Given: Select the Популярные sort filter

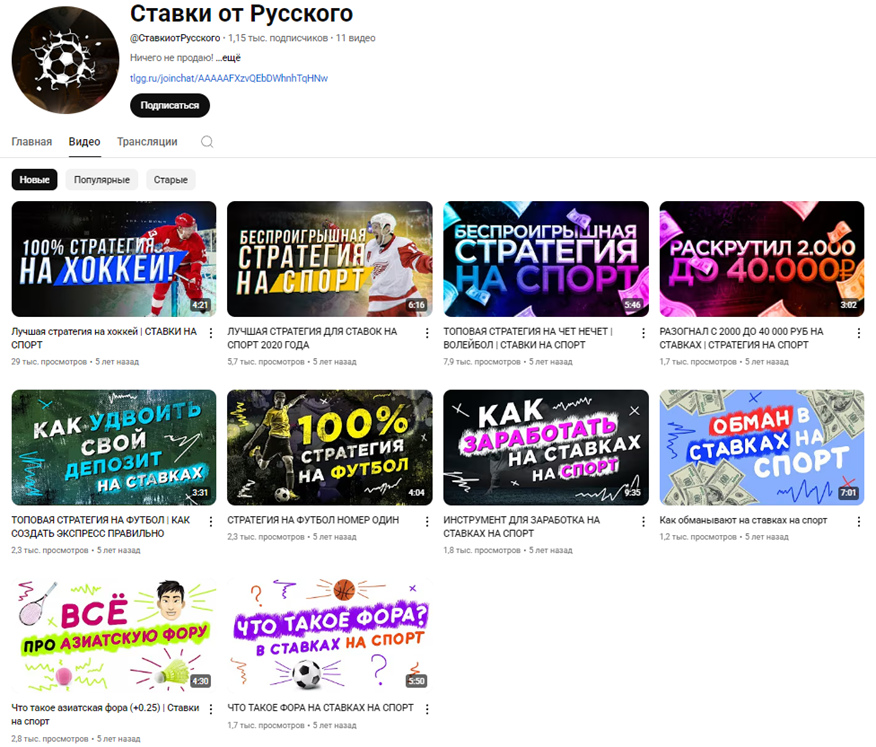Looking at the screenshot, I should click(102, 180).
